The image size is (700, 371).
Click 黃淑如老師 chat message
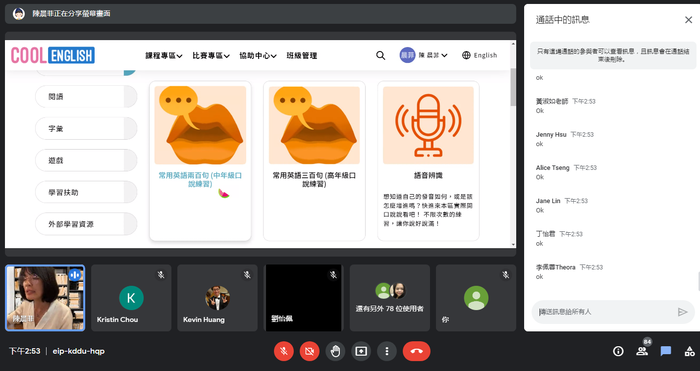point(566,106)
